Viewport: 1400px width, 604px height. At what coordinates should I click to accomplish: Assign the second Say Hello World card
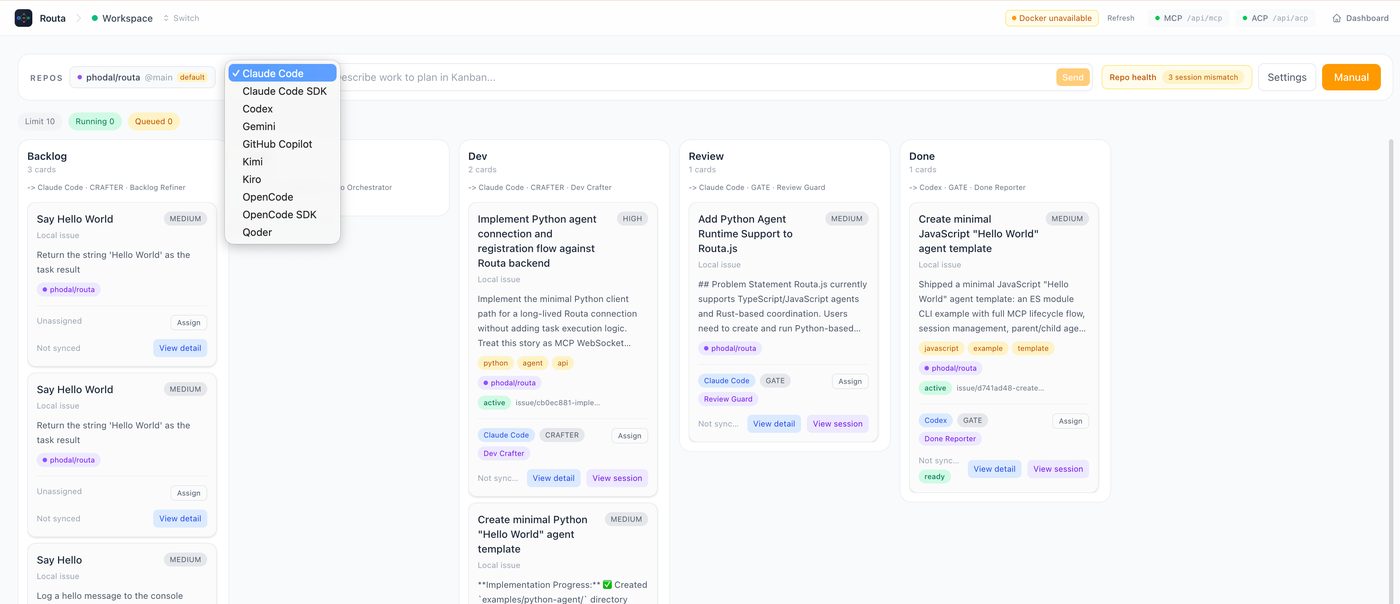click(x=189, y=493)
